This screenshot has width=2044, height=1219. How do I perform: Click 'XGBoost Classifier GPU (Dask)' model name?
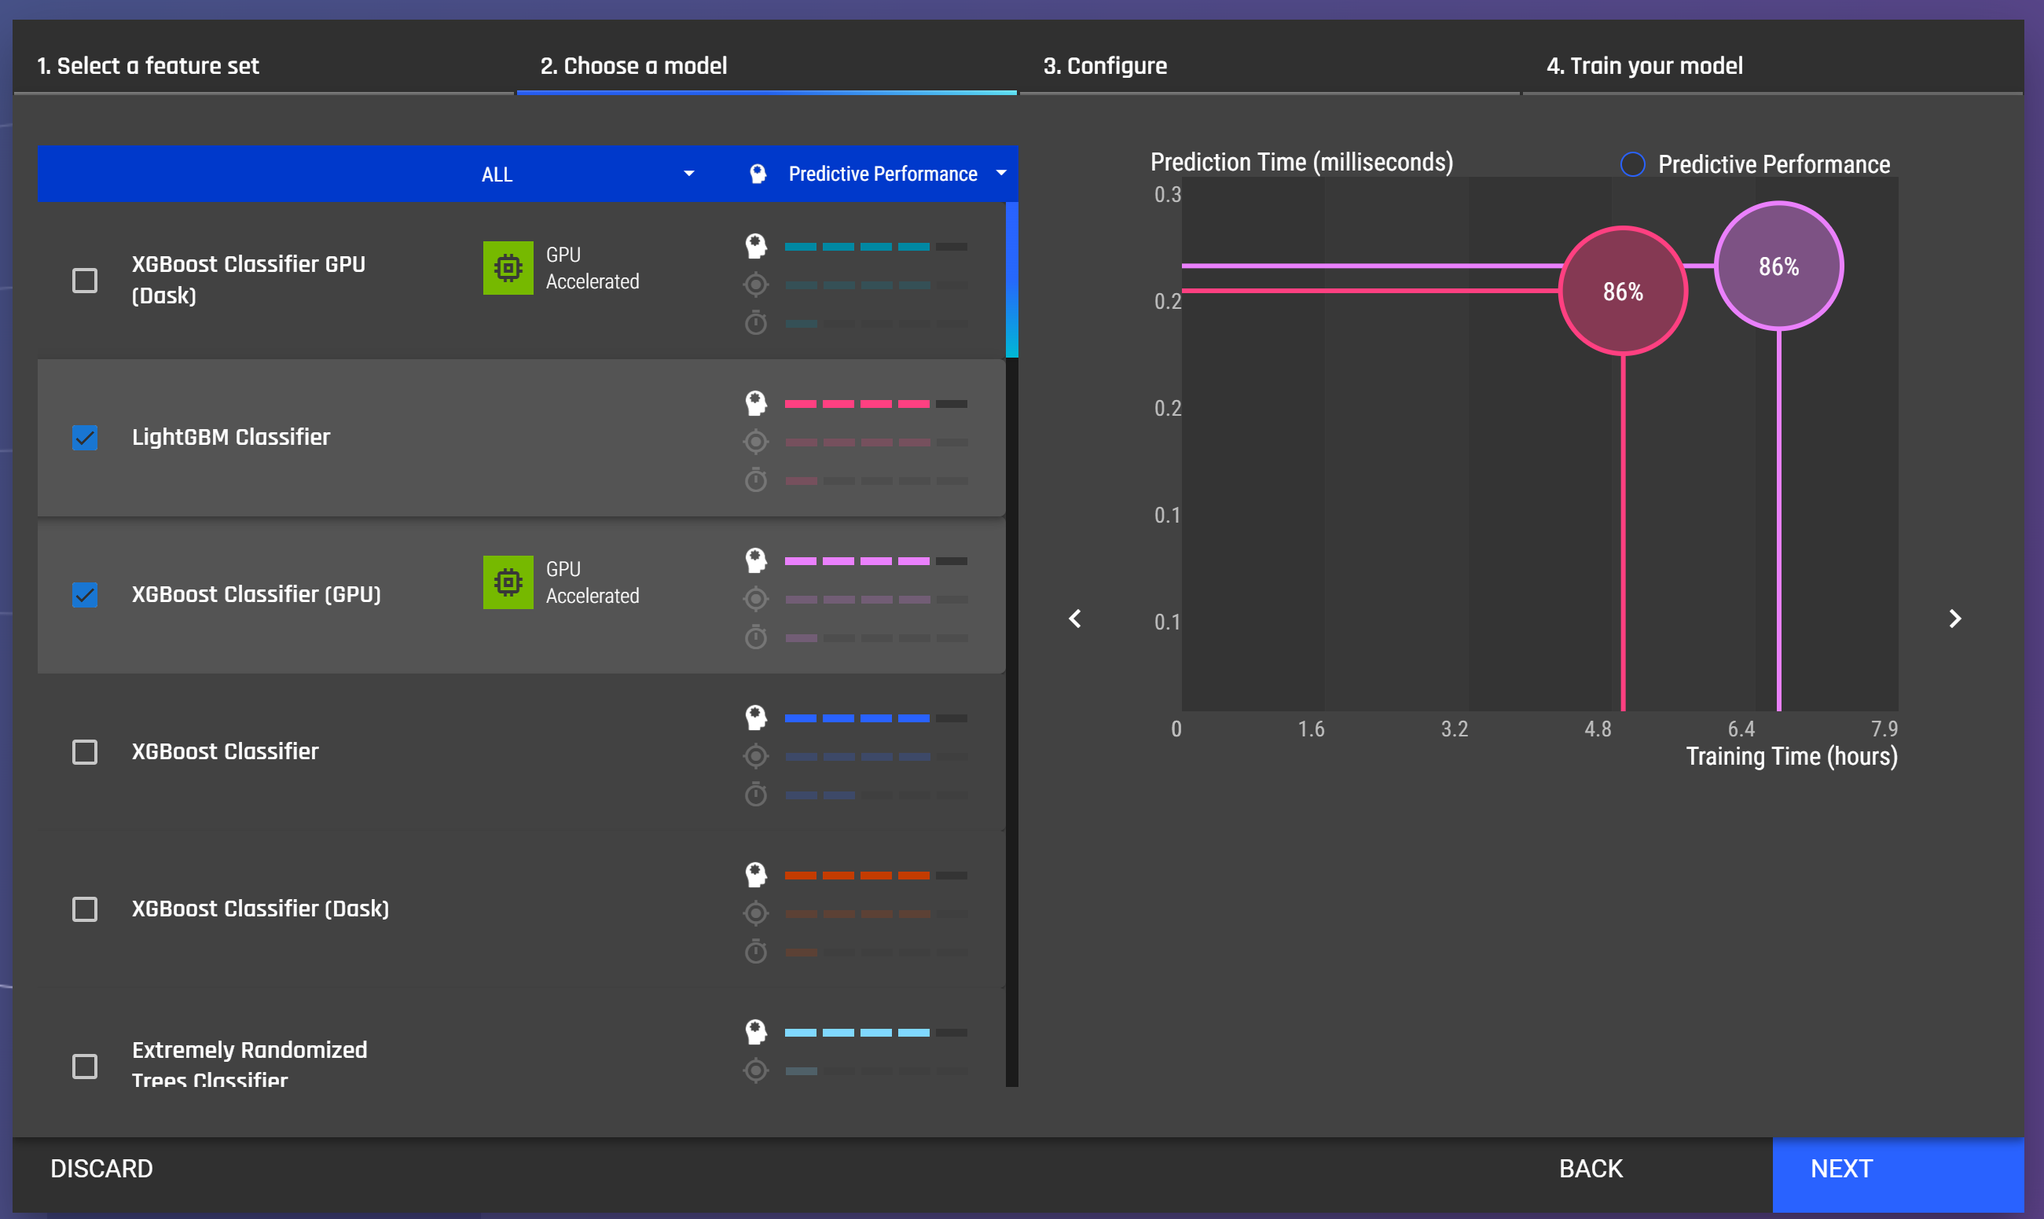tap(248, 280)
